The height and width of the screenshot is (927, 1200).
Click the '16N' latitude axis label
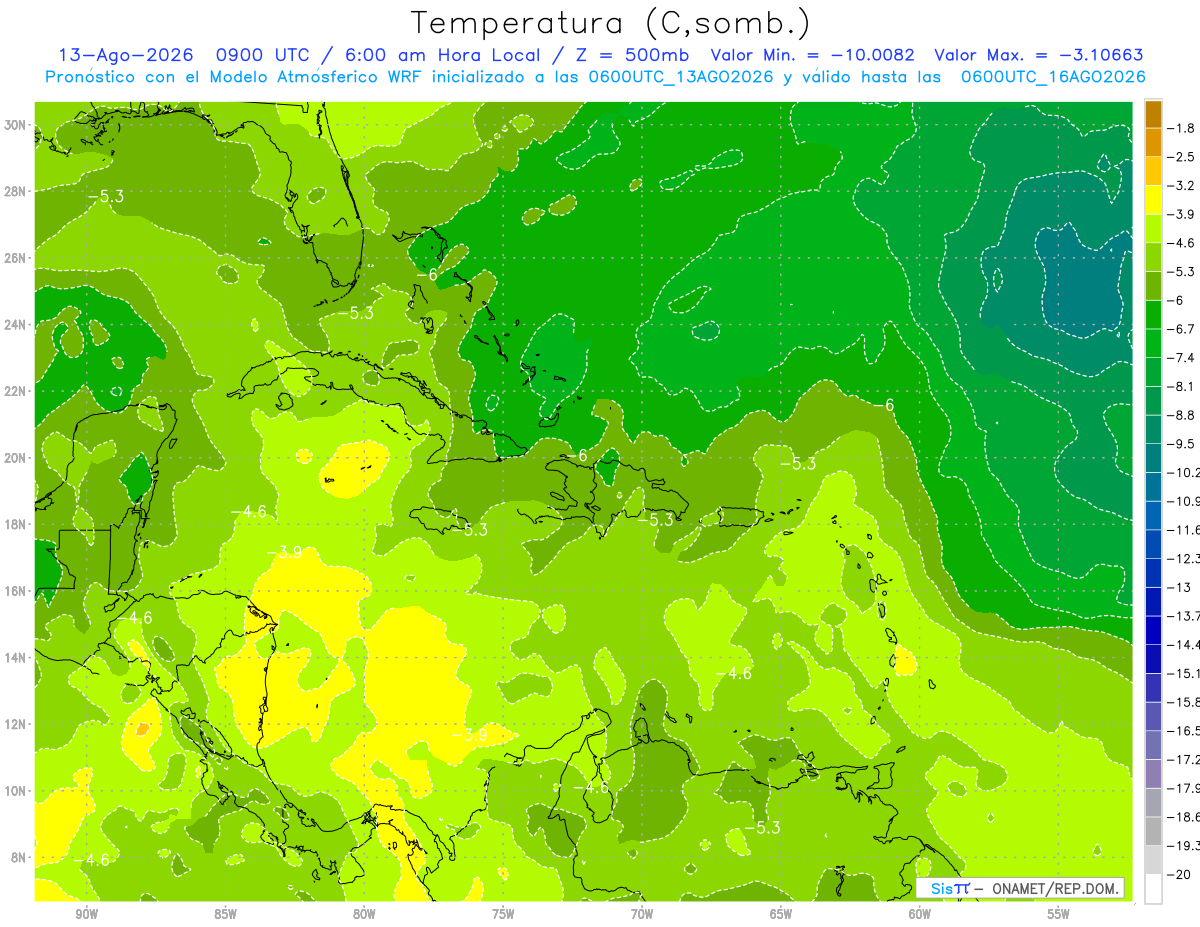15,591
